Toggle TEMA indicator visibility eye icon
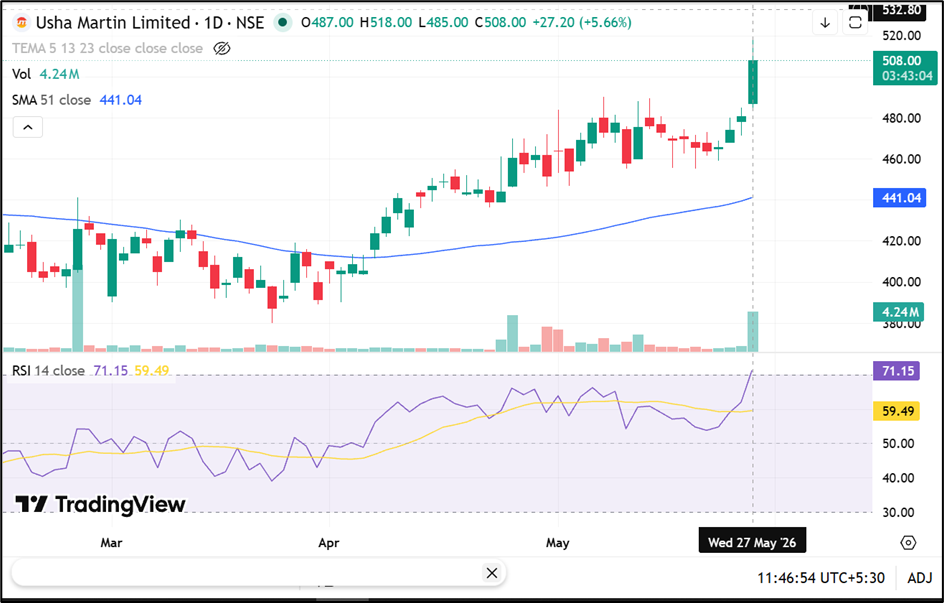944x603 pixels. tap(222, 48)
